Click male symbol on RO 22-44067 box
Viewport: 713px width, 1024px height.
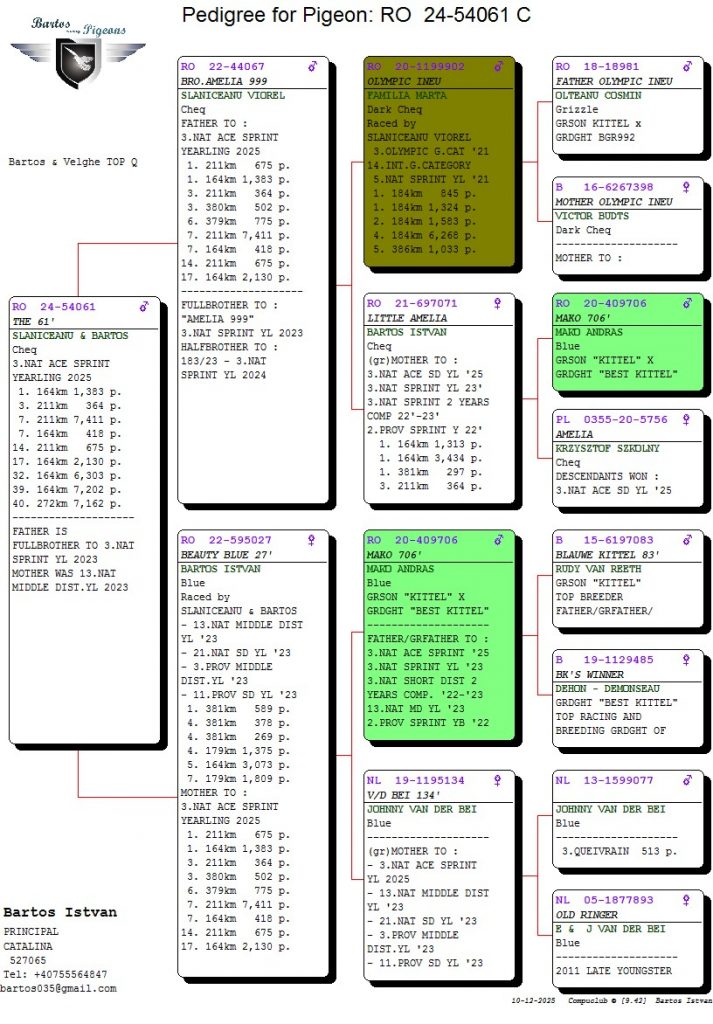point(313,66)
